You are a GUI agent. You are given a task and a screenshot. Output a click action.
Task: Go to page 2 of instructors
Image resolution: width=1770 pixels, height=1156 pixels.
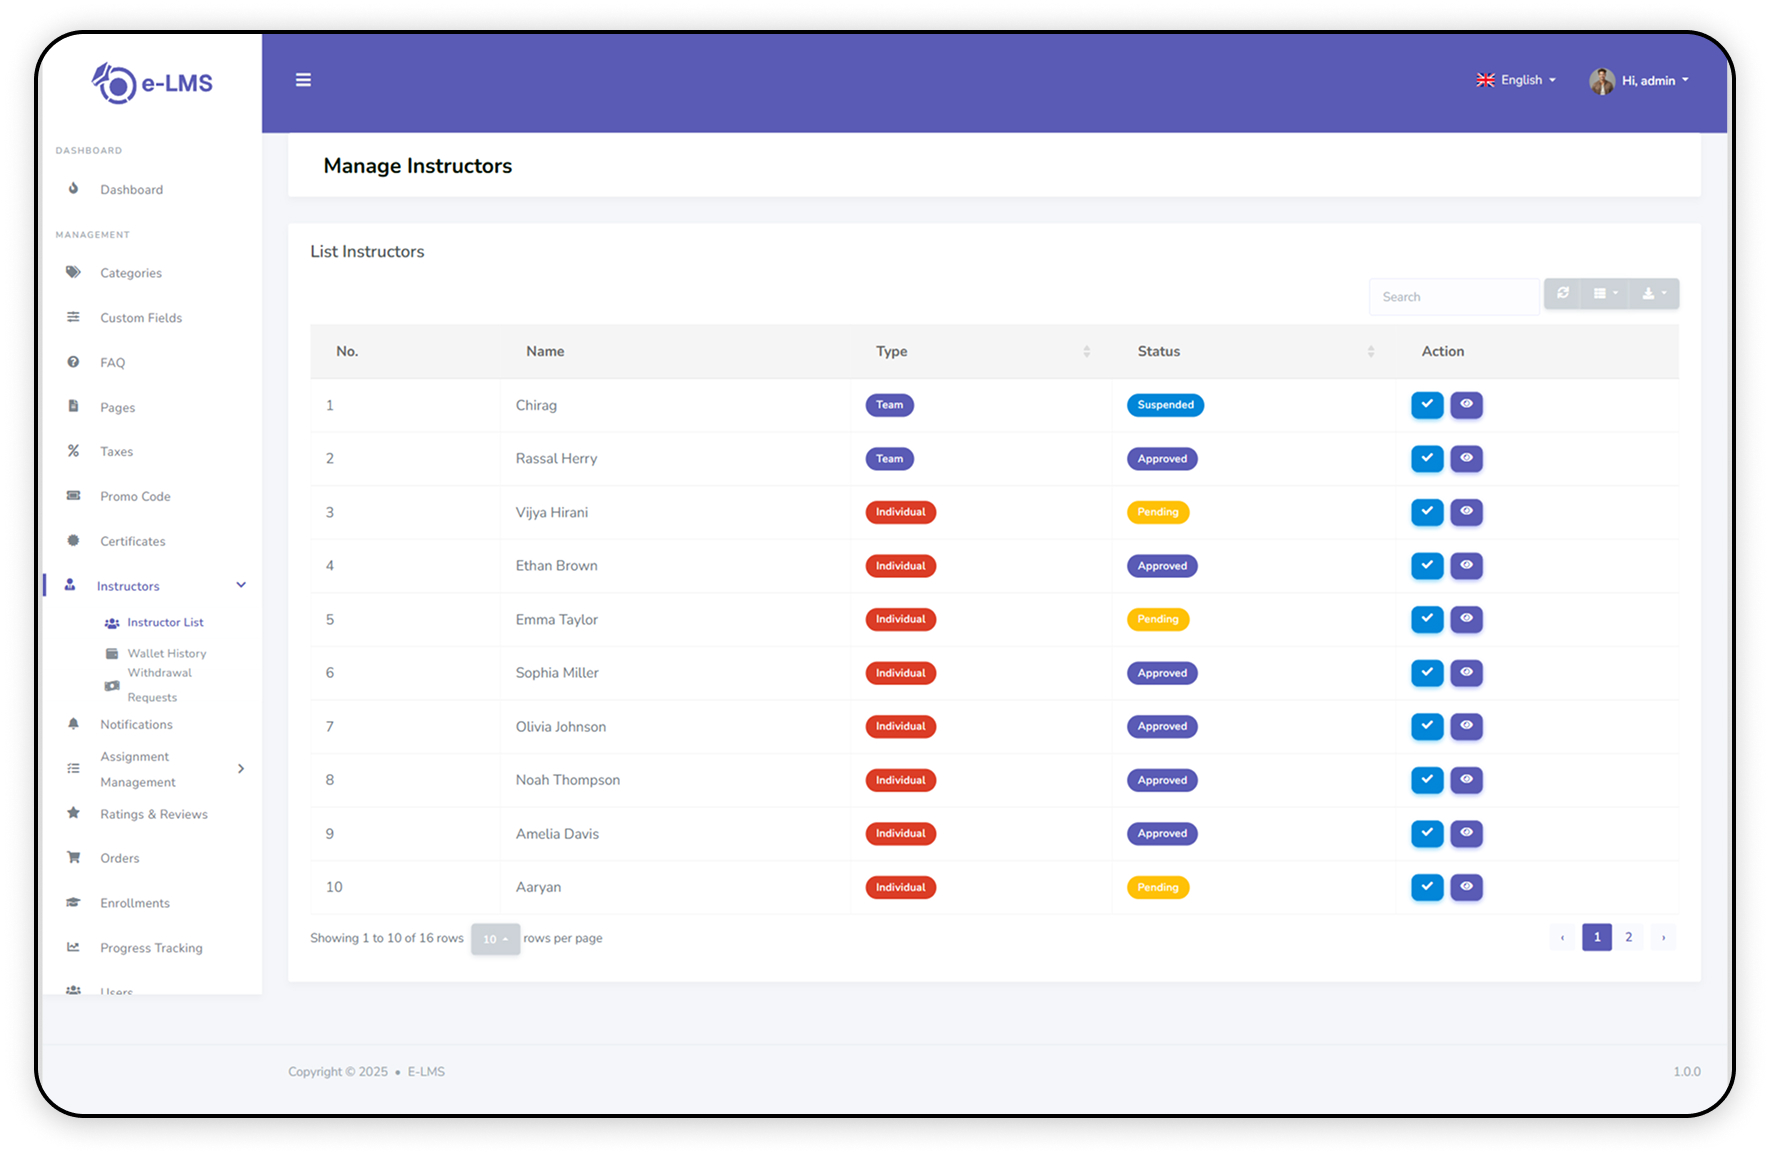point(1628,937)
